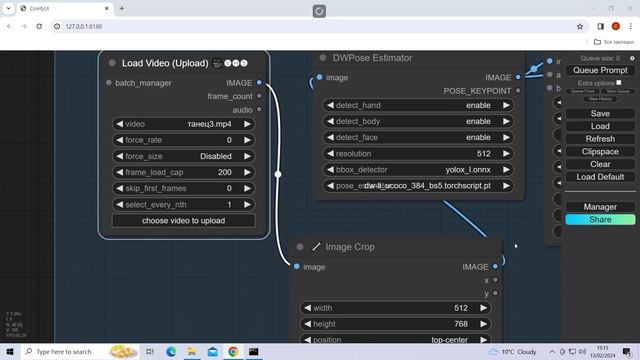Open the terminal window from the taskbar
640x360 pixels.
[253, 351]
